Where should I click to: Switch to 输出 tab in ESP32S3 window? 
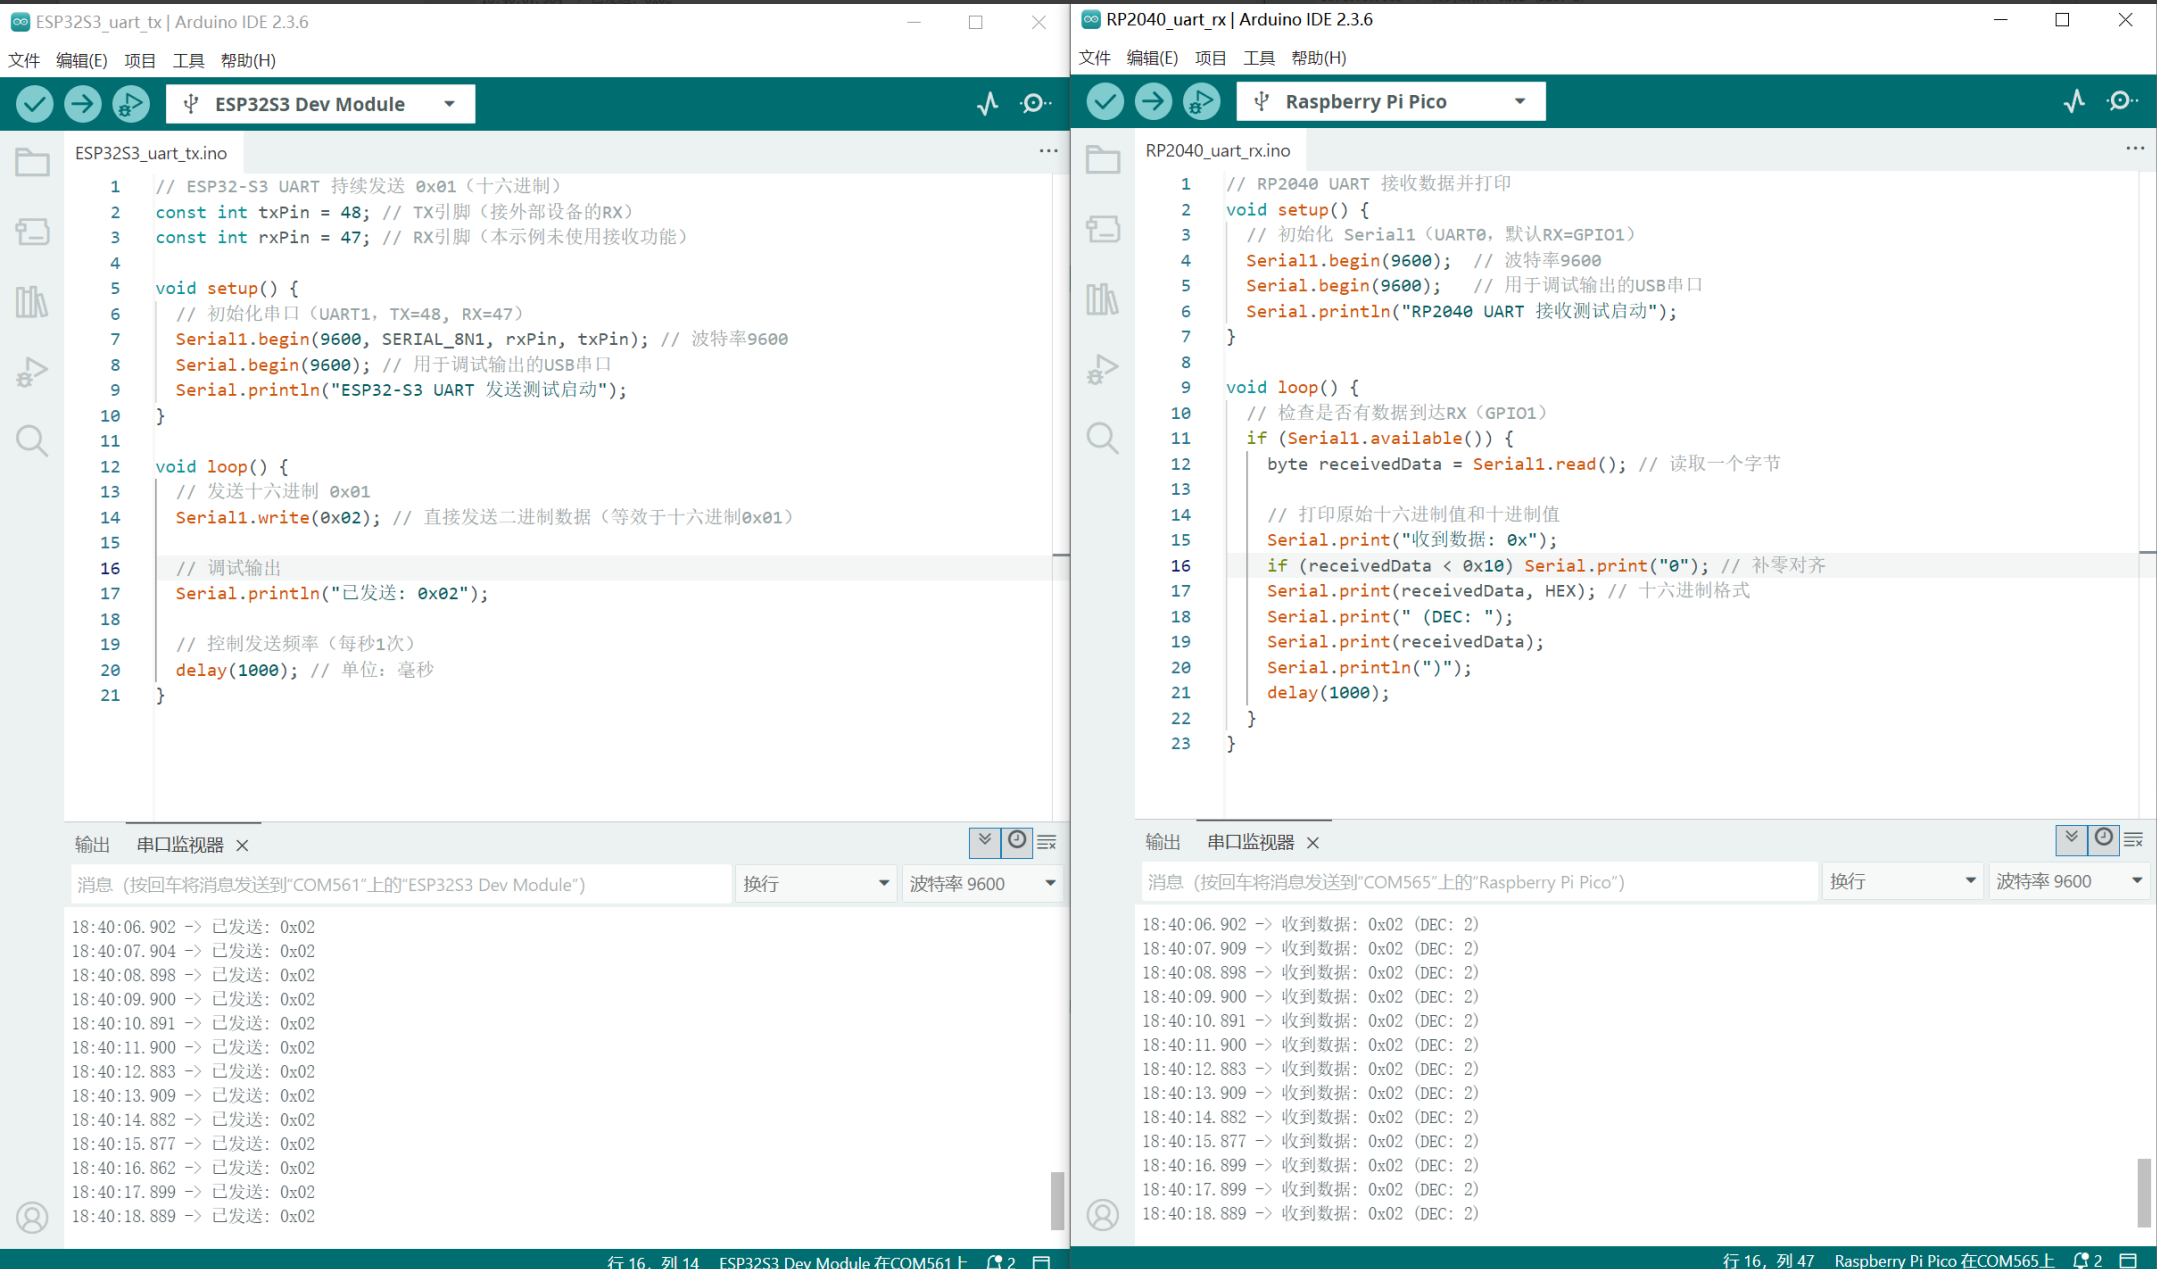92,845
